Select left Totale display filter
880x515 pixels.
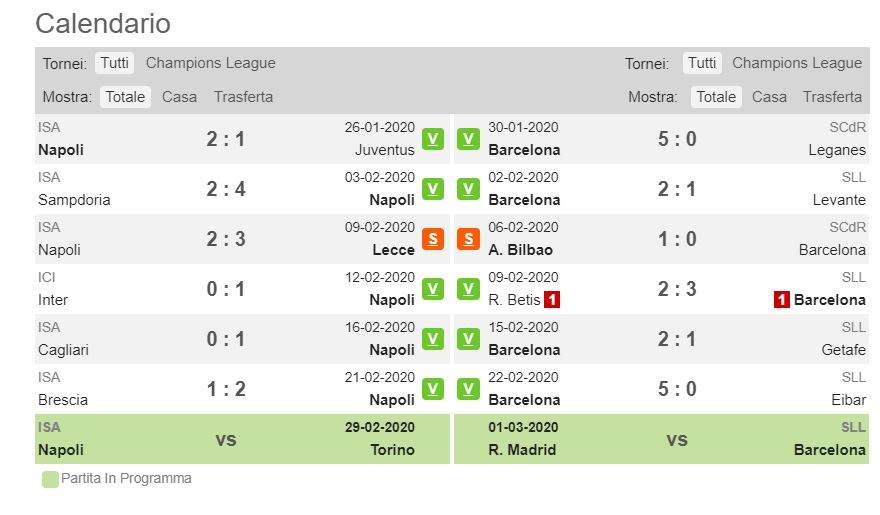[x=125, y=97]
